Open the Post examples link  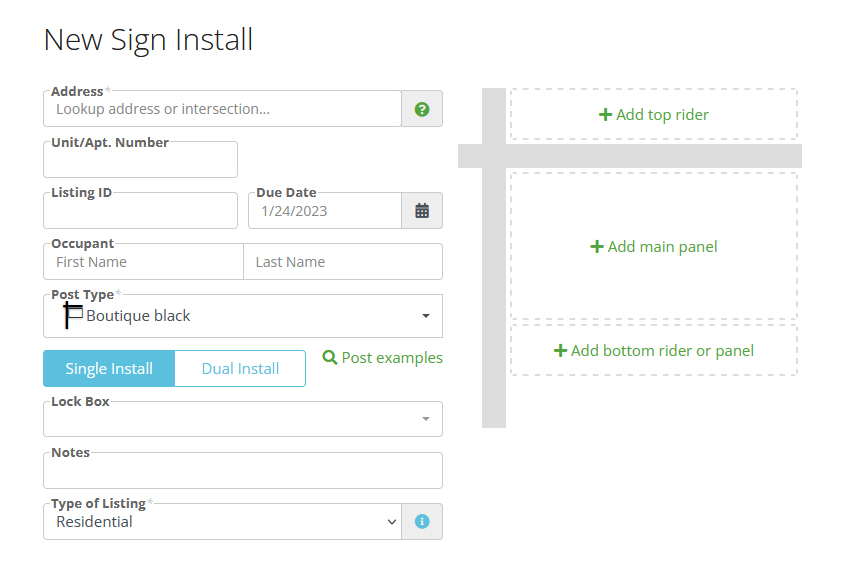coord(383,358)
